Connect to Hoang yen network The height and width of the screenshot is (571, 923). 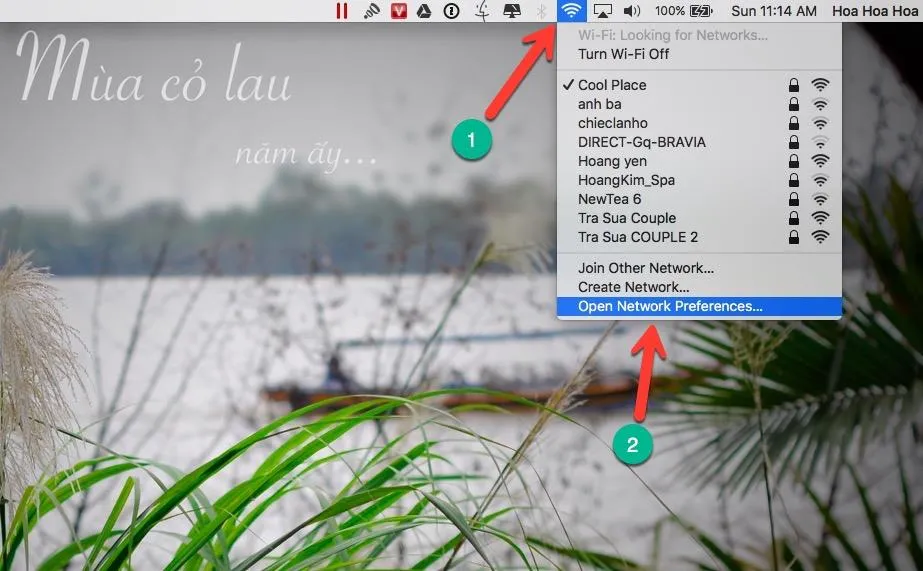pyautogui.click(x=699, y=161)
